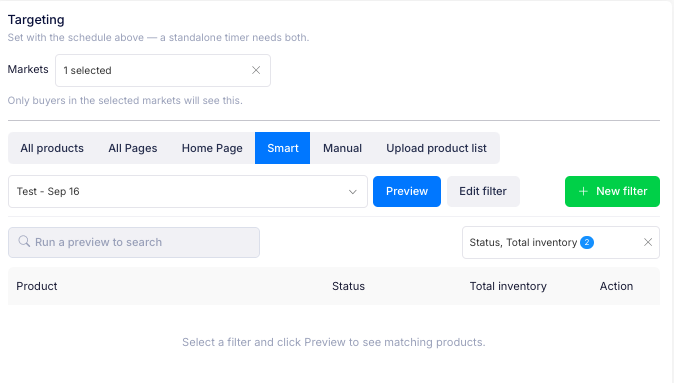Click the Edit filter button
This screenshot has width=674, height=383.
pos(483,191)
